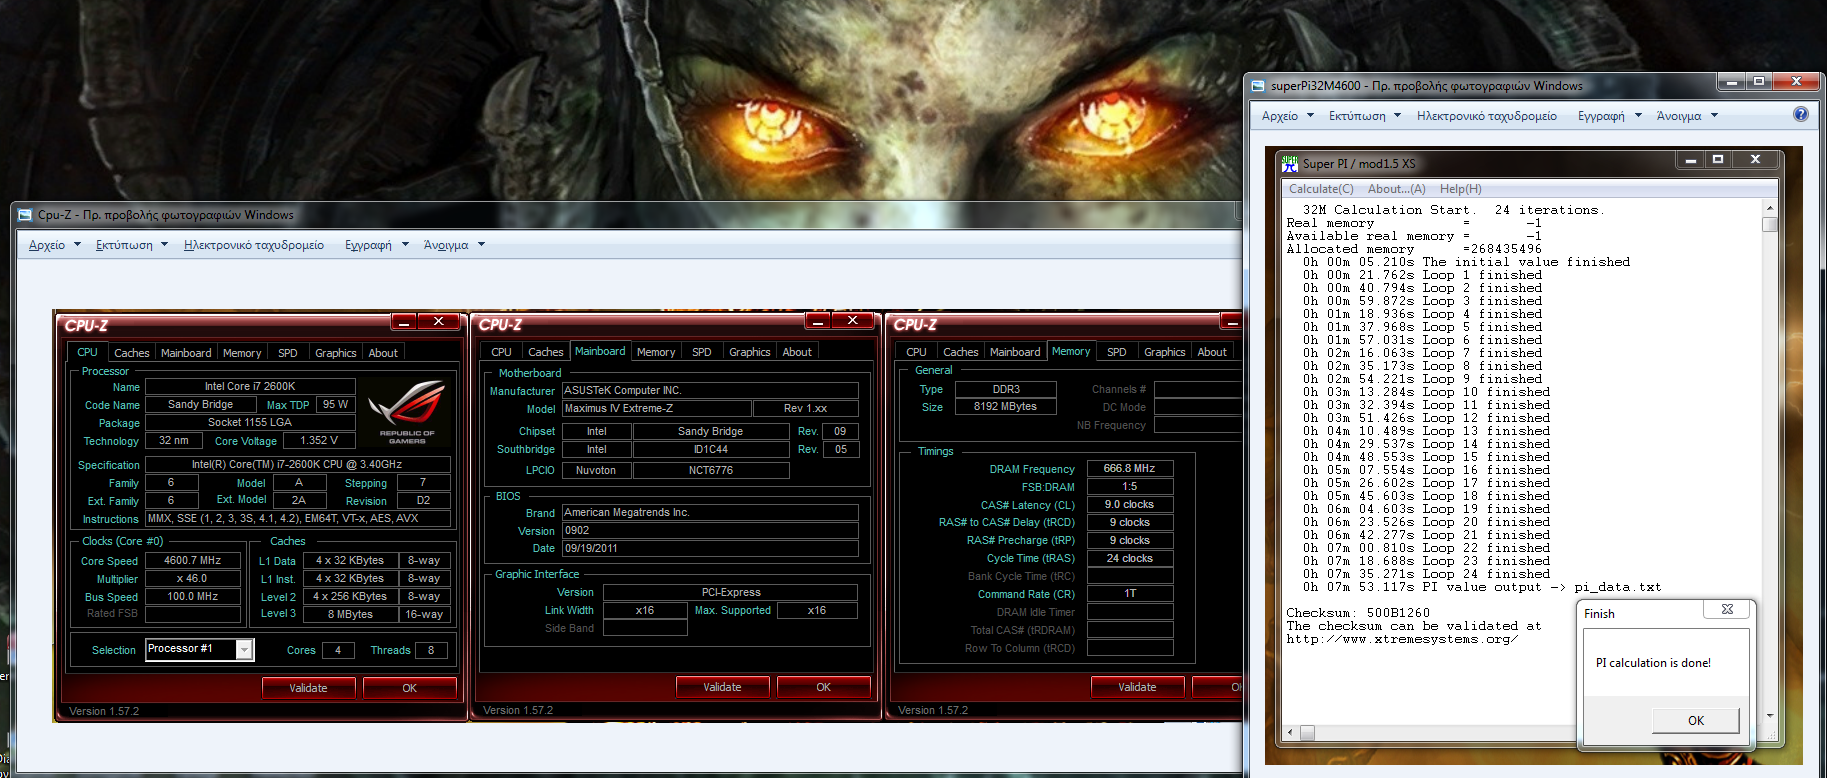This screenshot has height=778, width=1827.
Task: Select the Memory tab in CPU-Z Mainboard window
Action: 656,352
